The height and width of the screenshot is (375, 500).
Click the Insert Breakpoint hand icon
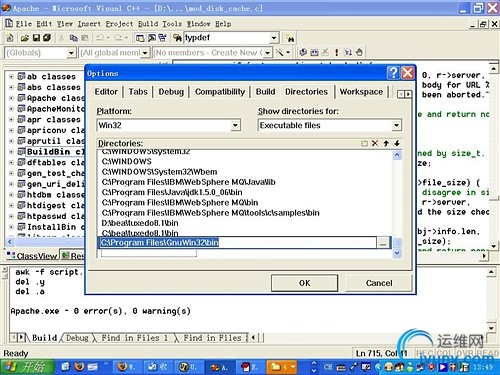click(x=359, y=52)
